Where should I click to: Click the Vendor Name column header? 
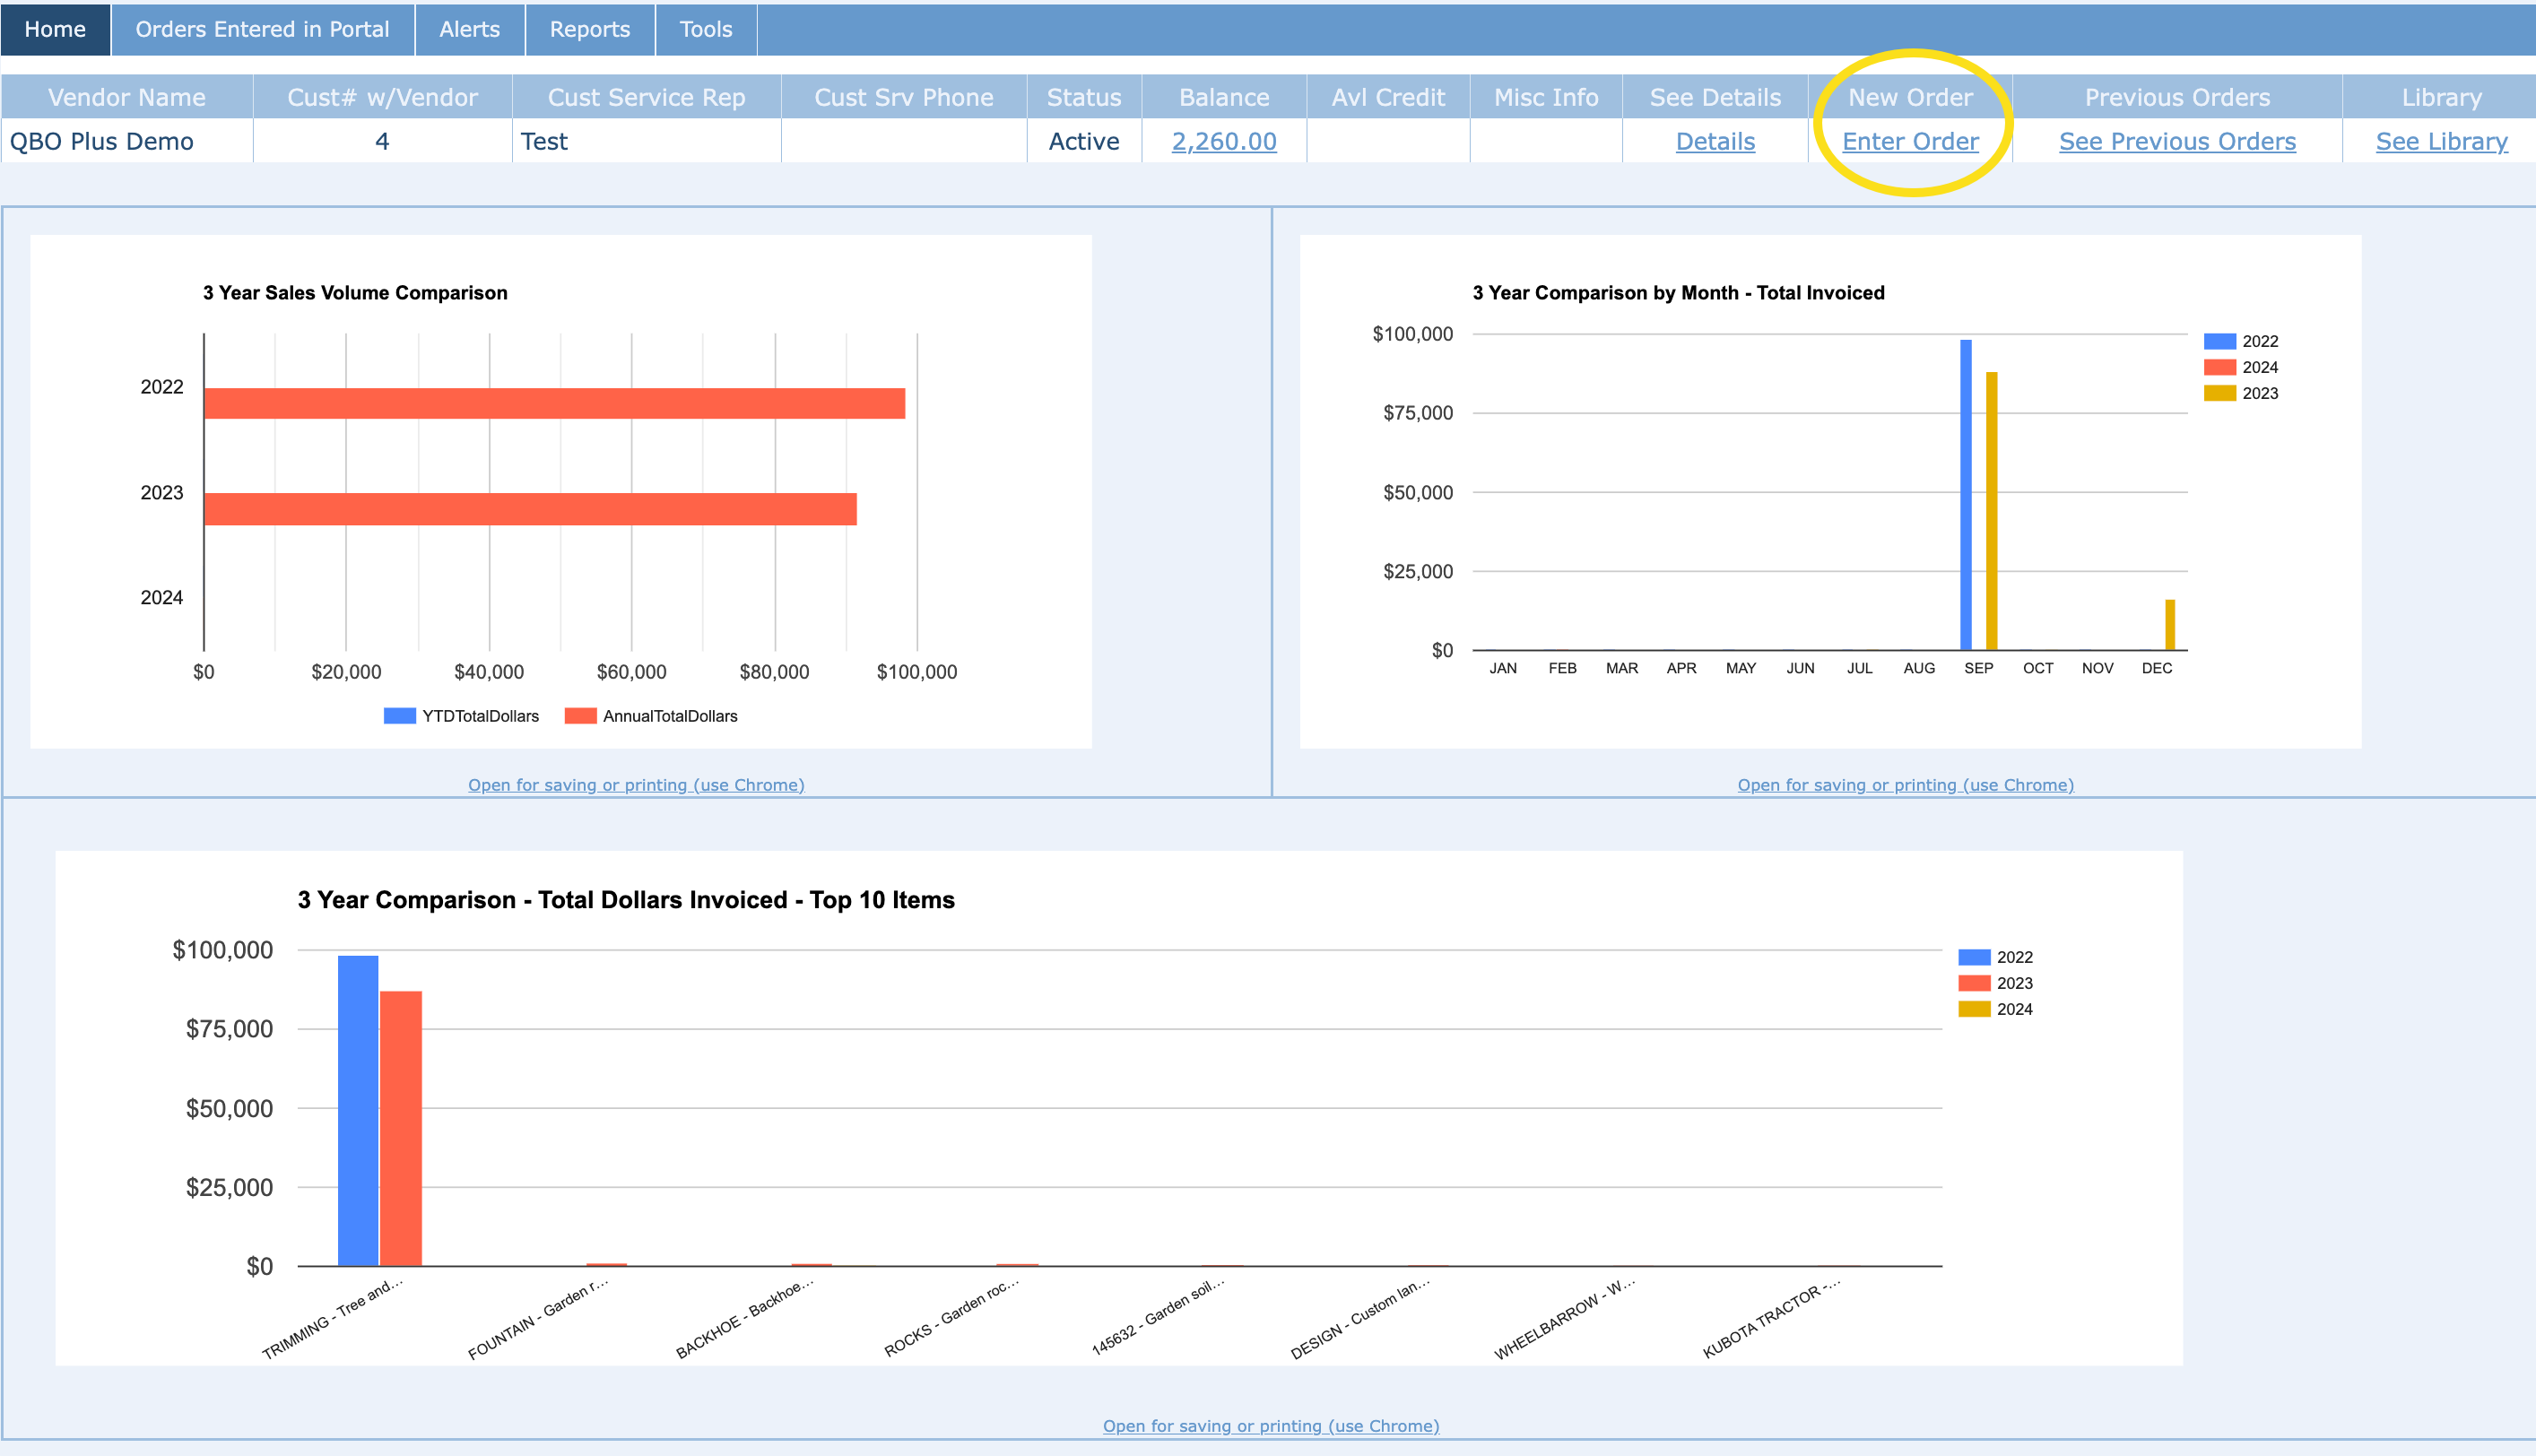click(126, 97)
